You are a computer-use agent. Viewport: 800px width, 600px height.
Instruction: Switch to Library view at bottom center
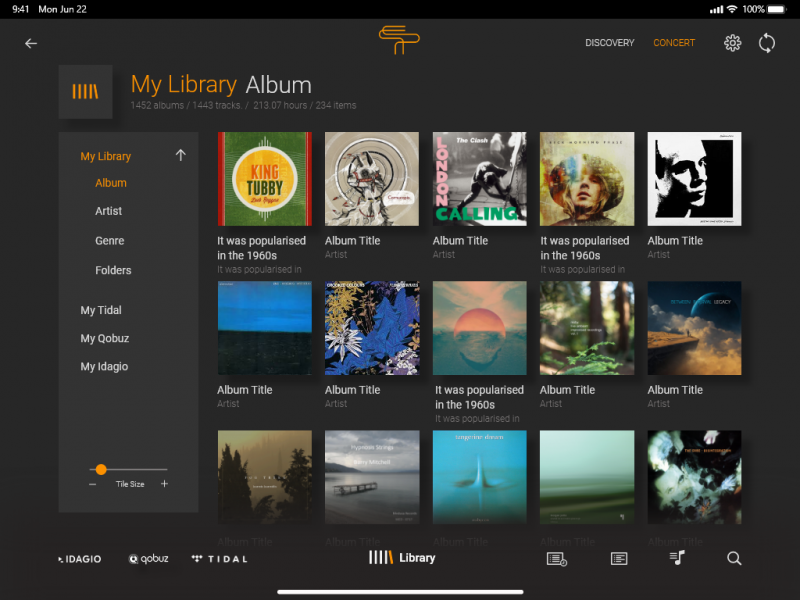tap(403, 558)
